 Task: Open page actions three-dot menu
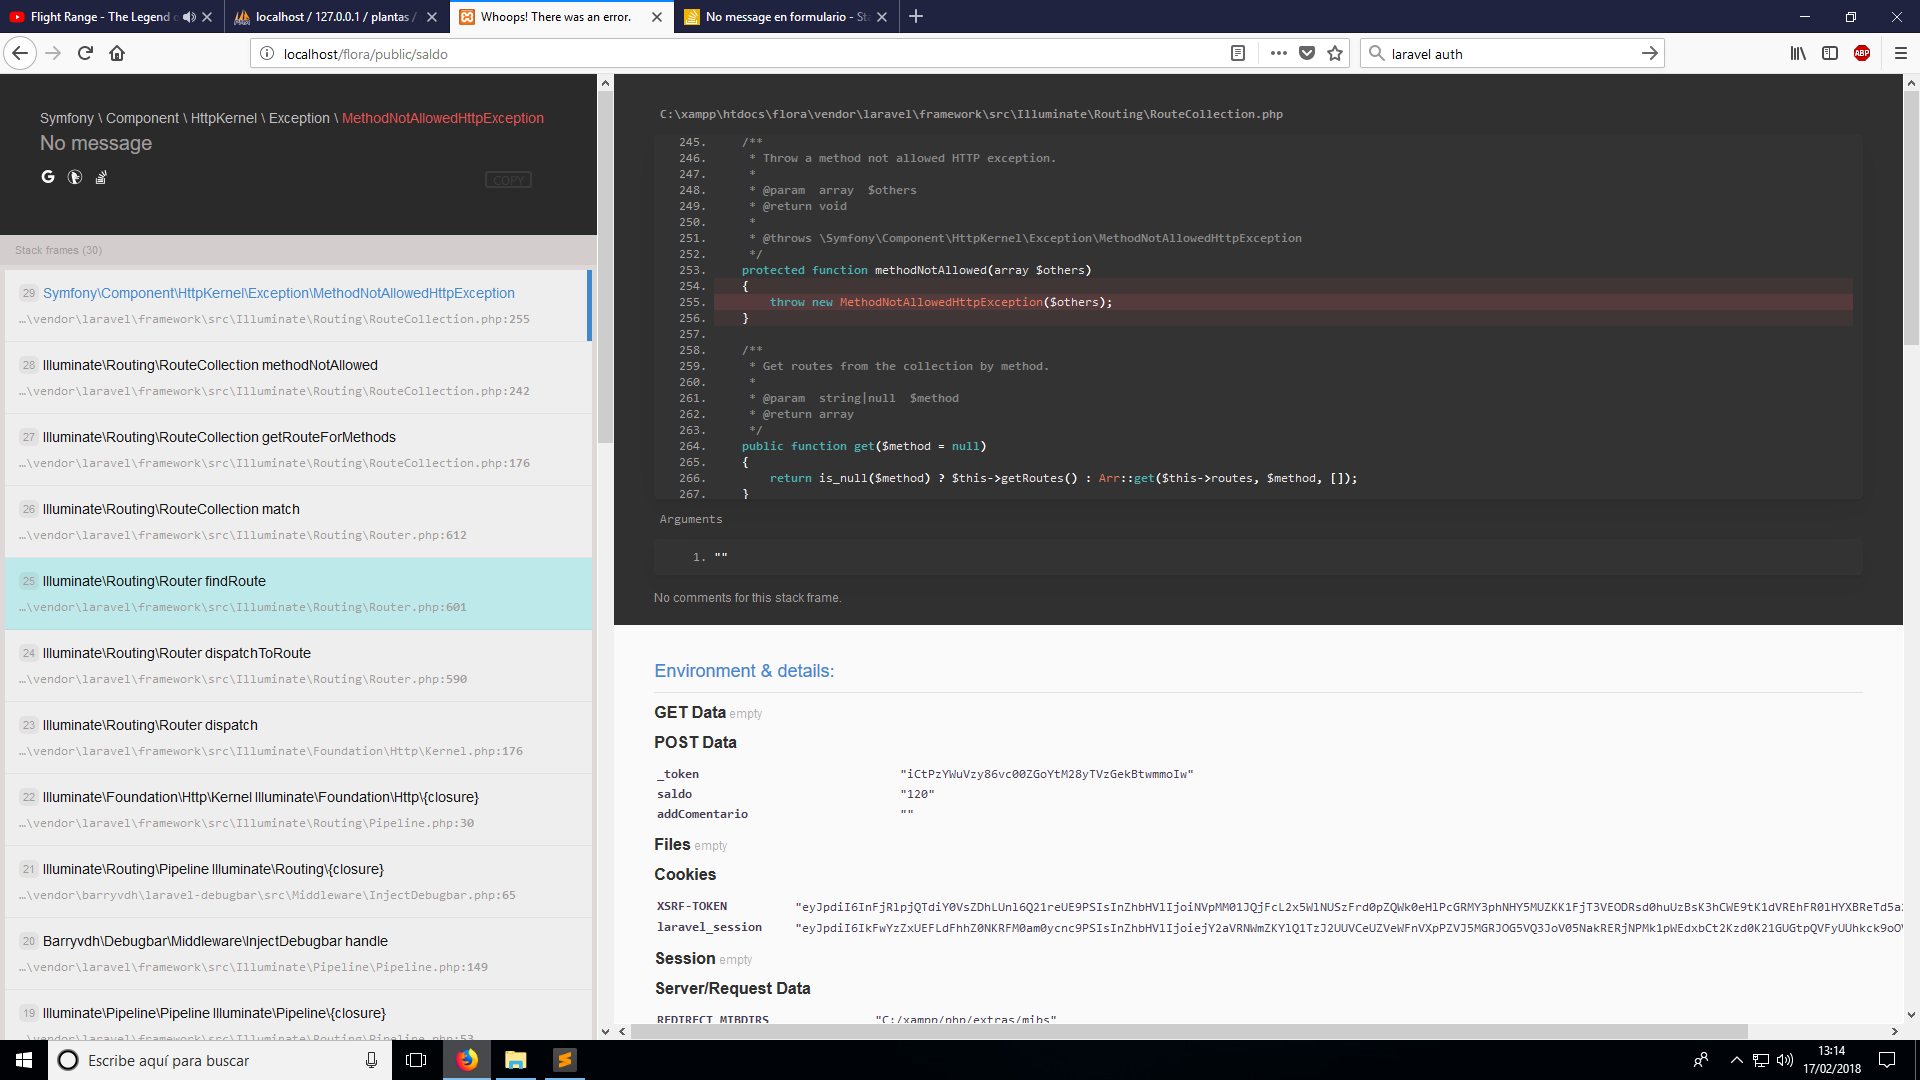(1278, 54)
